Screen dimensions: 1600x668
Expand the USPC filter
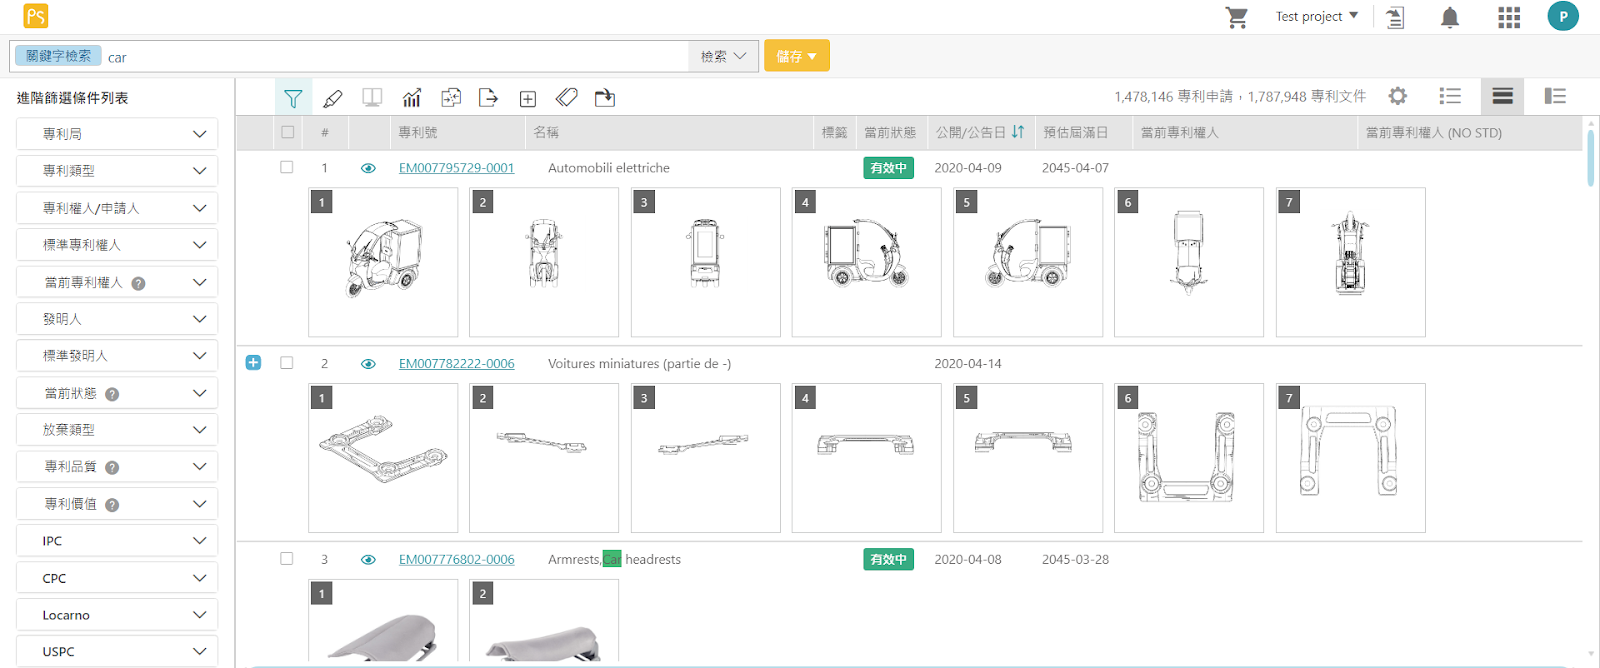(117, 651)
